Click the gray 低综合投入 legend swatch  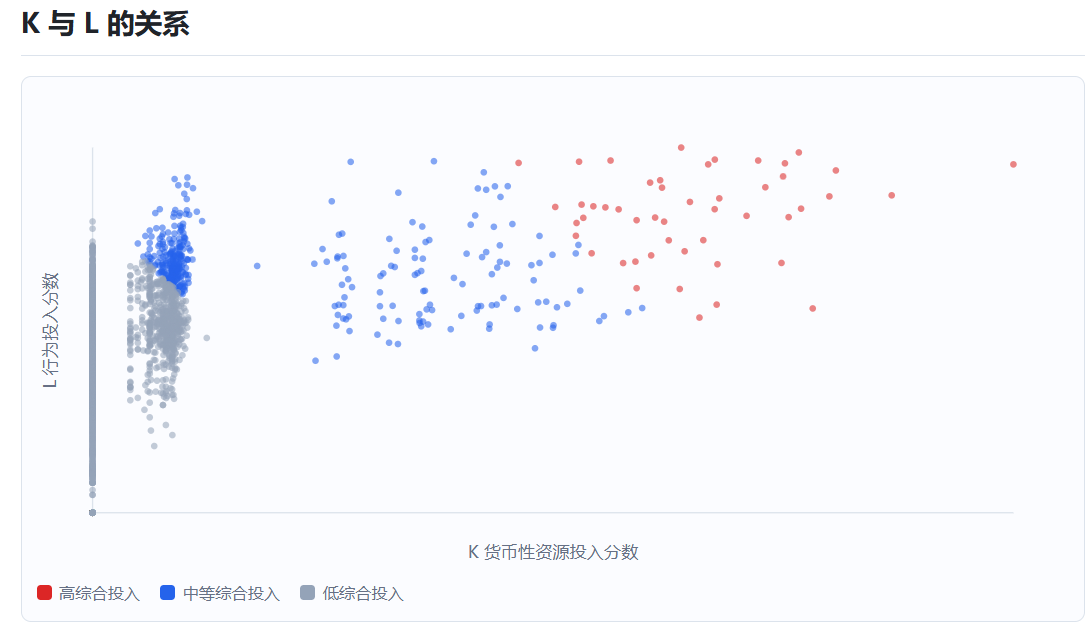308,592
